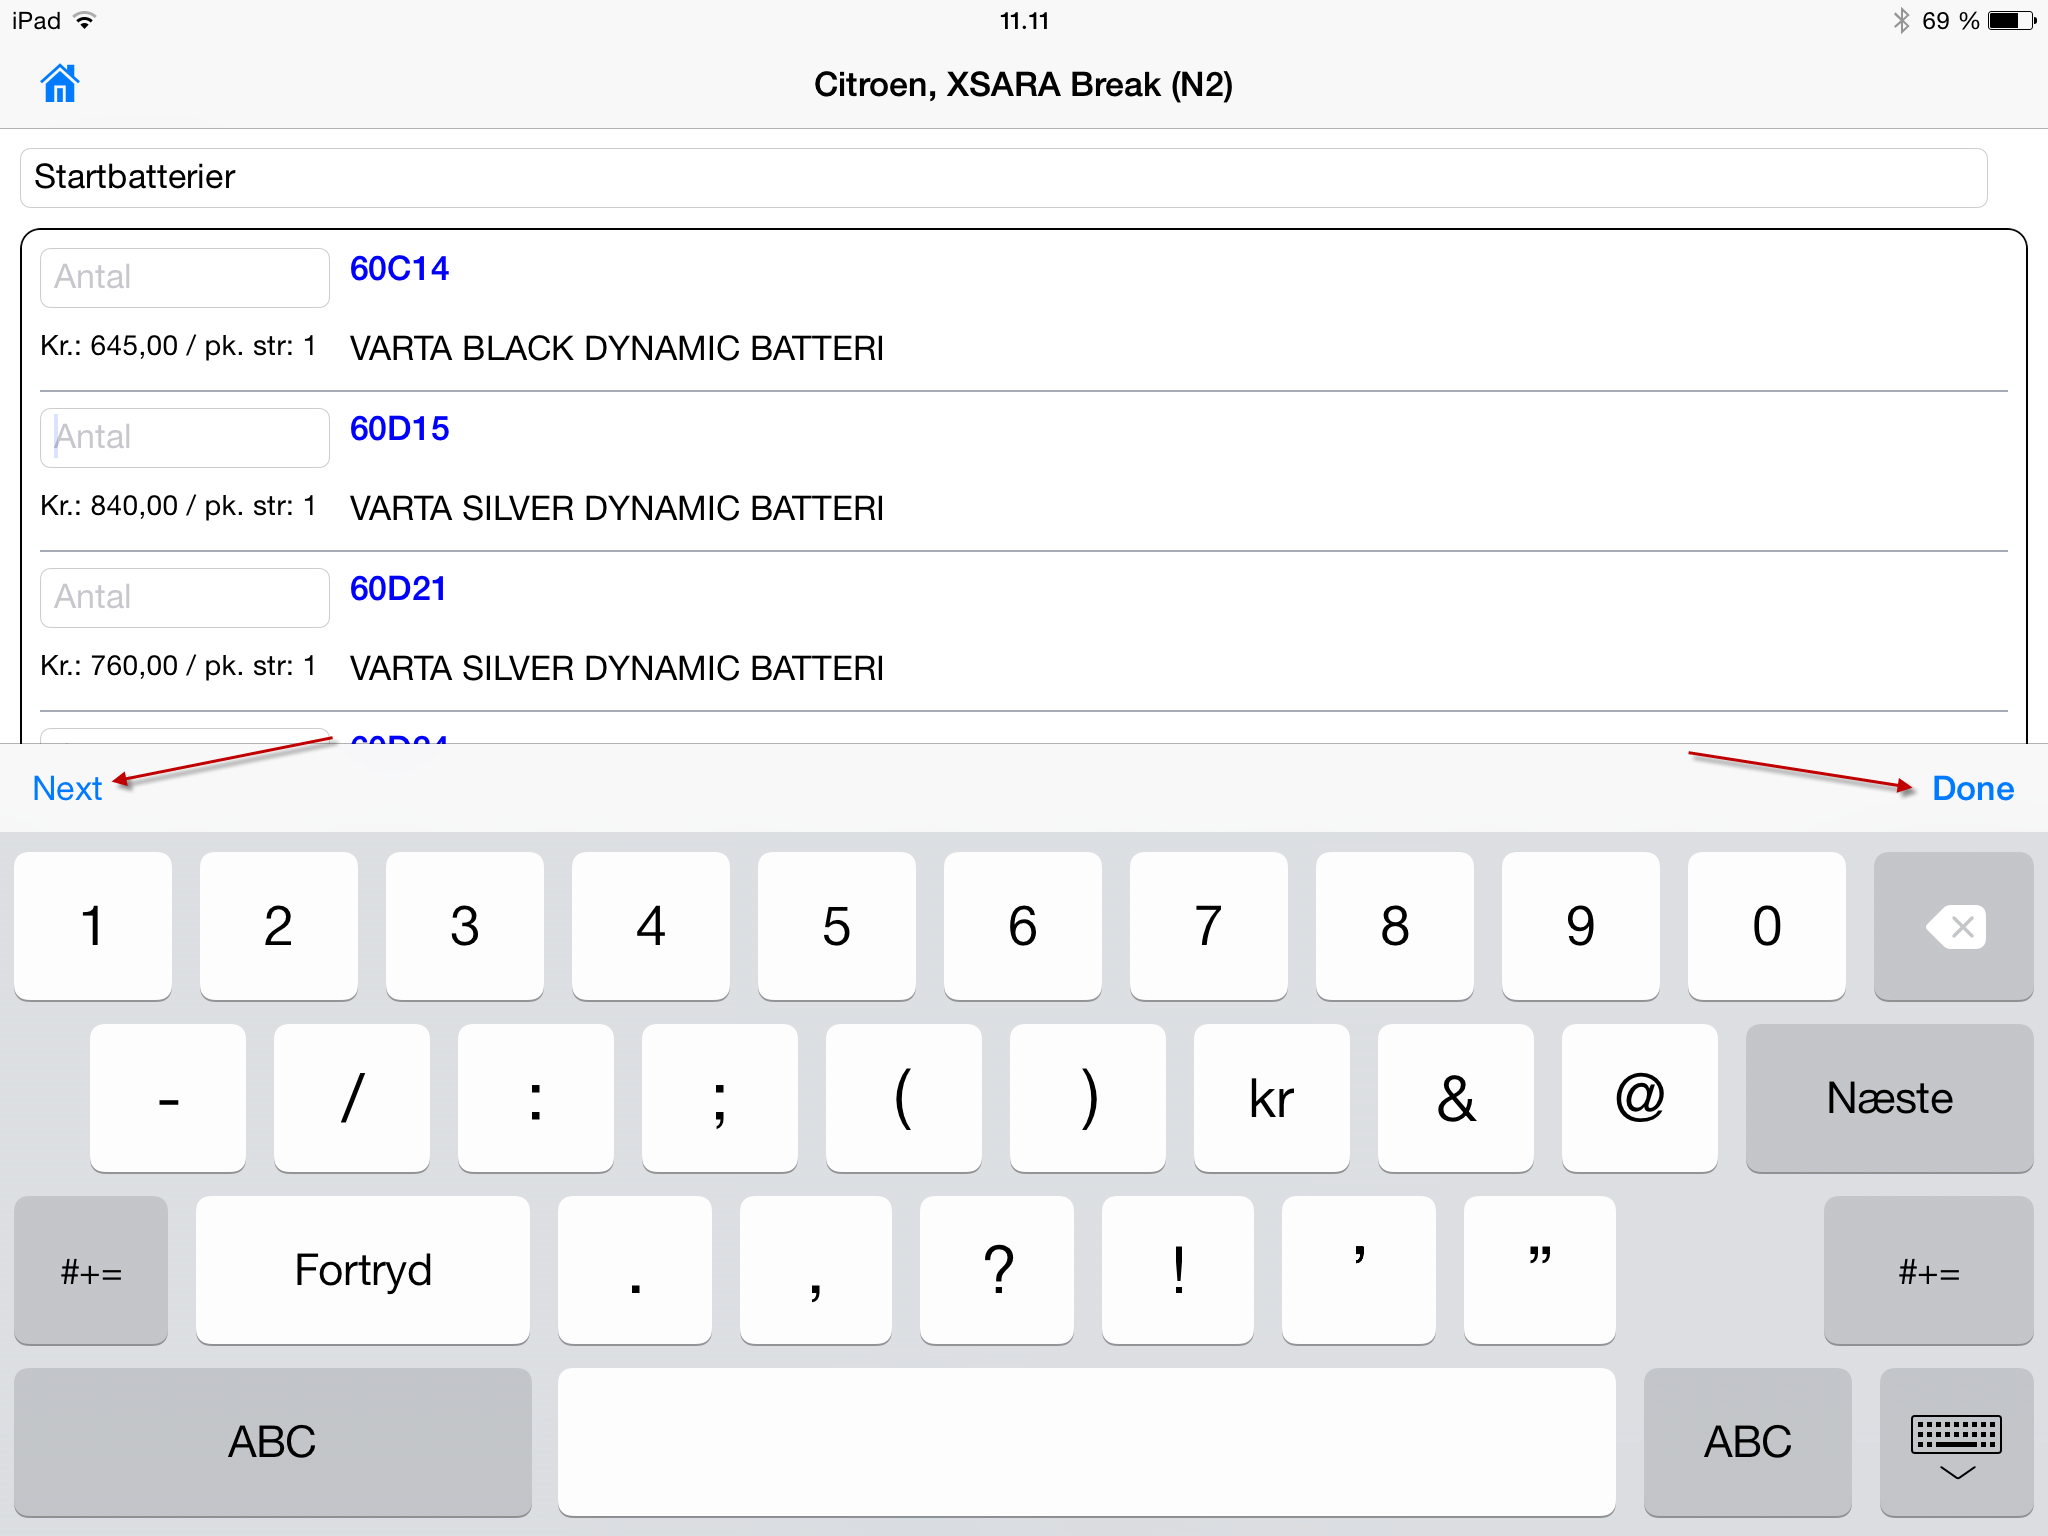Check the Bluetooth status icon

(1901, 20)
